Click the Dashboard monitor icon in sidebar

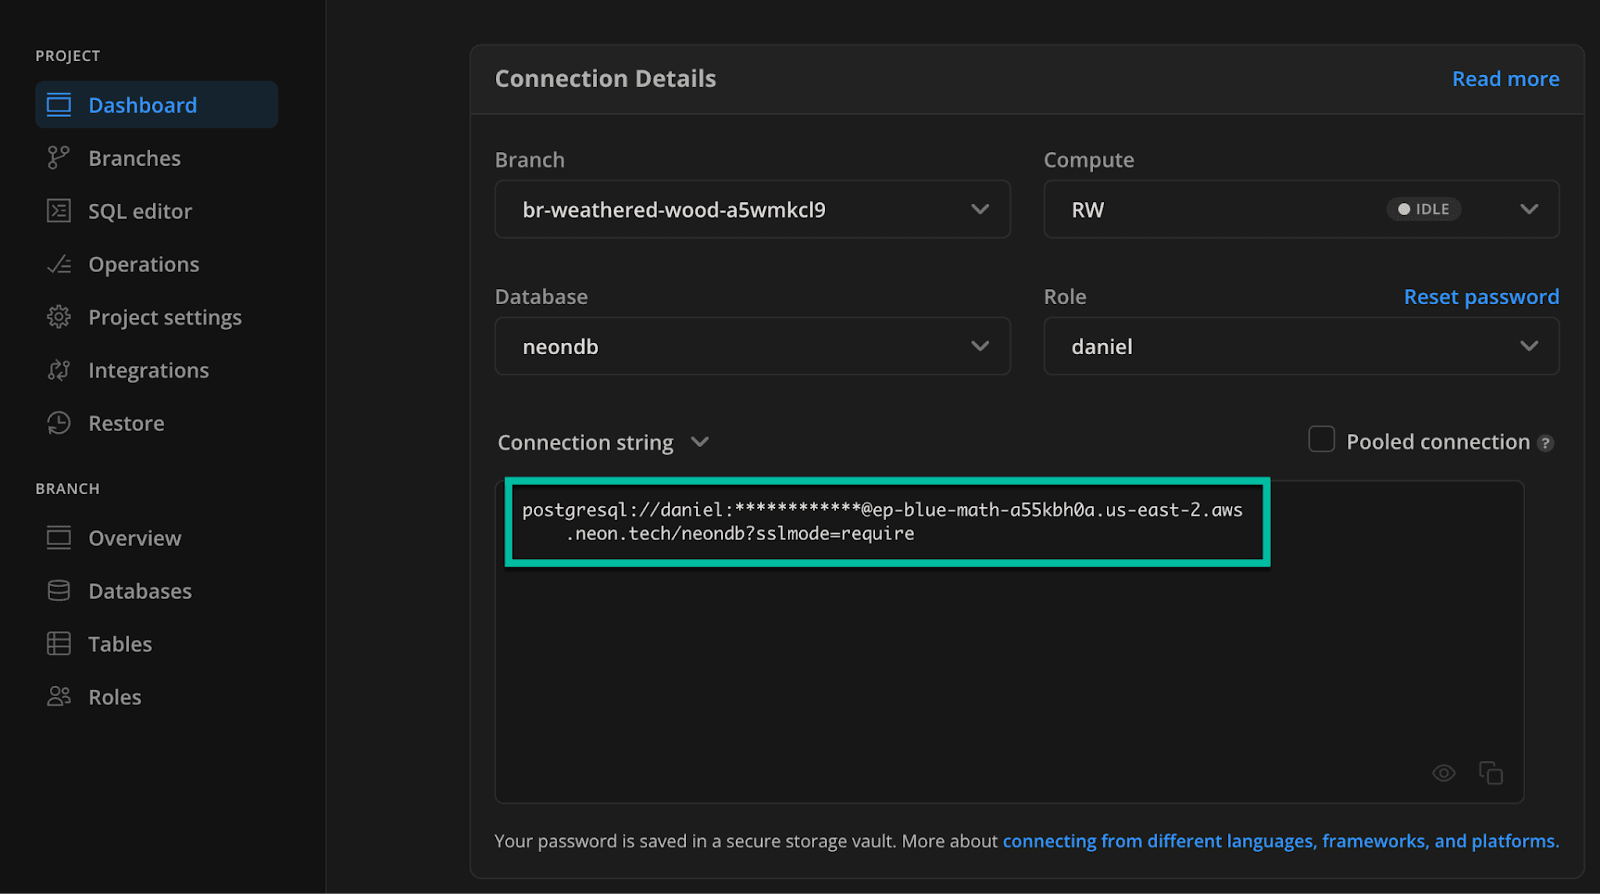(x=59, y=105)
